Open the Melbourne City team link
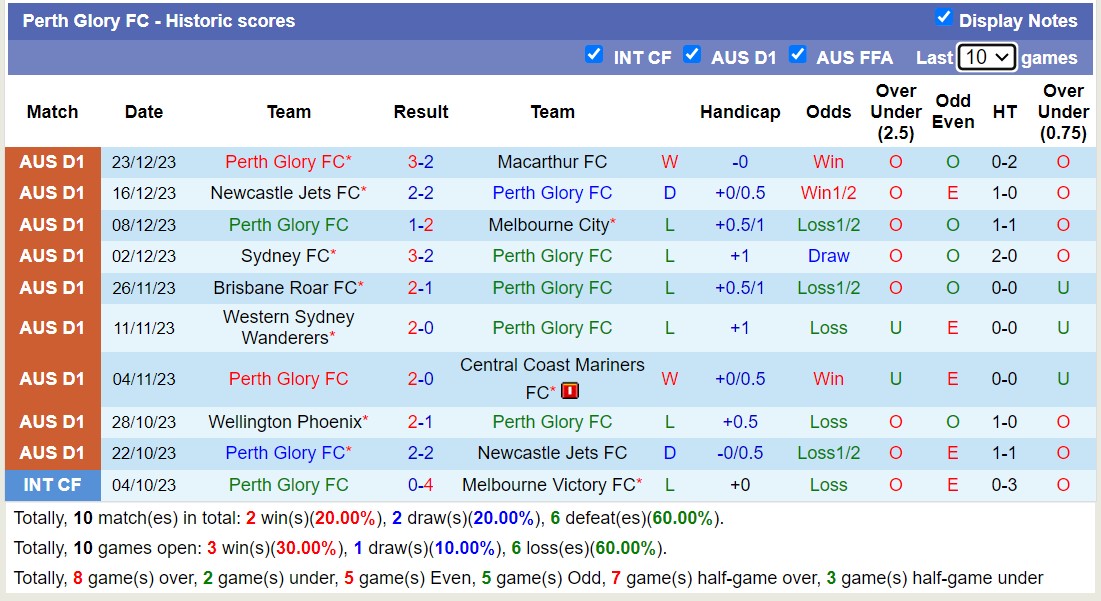 coord(550,224)
